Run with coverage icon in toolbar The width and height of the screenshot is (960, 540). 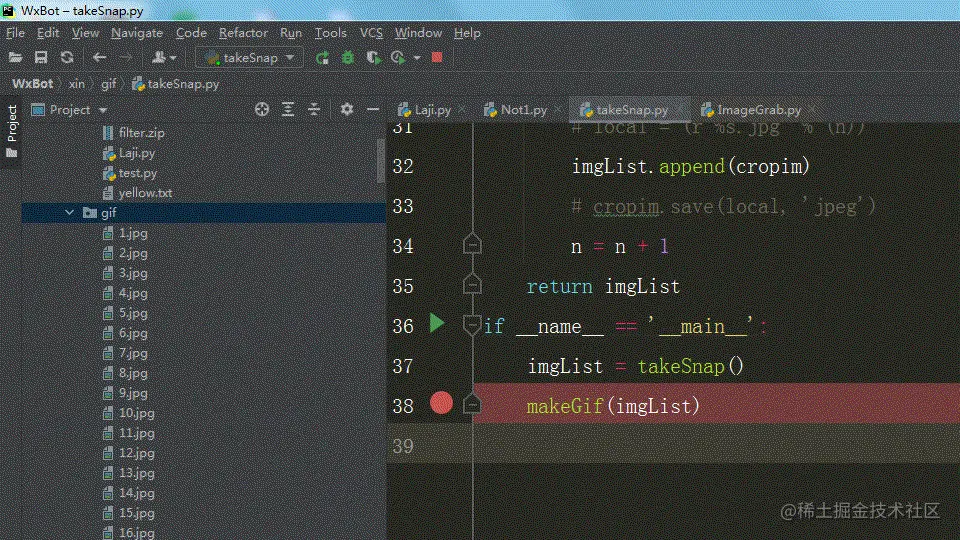click(373, 58)
